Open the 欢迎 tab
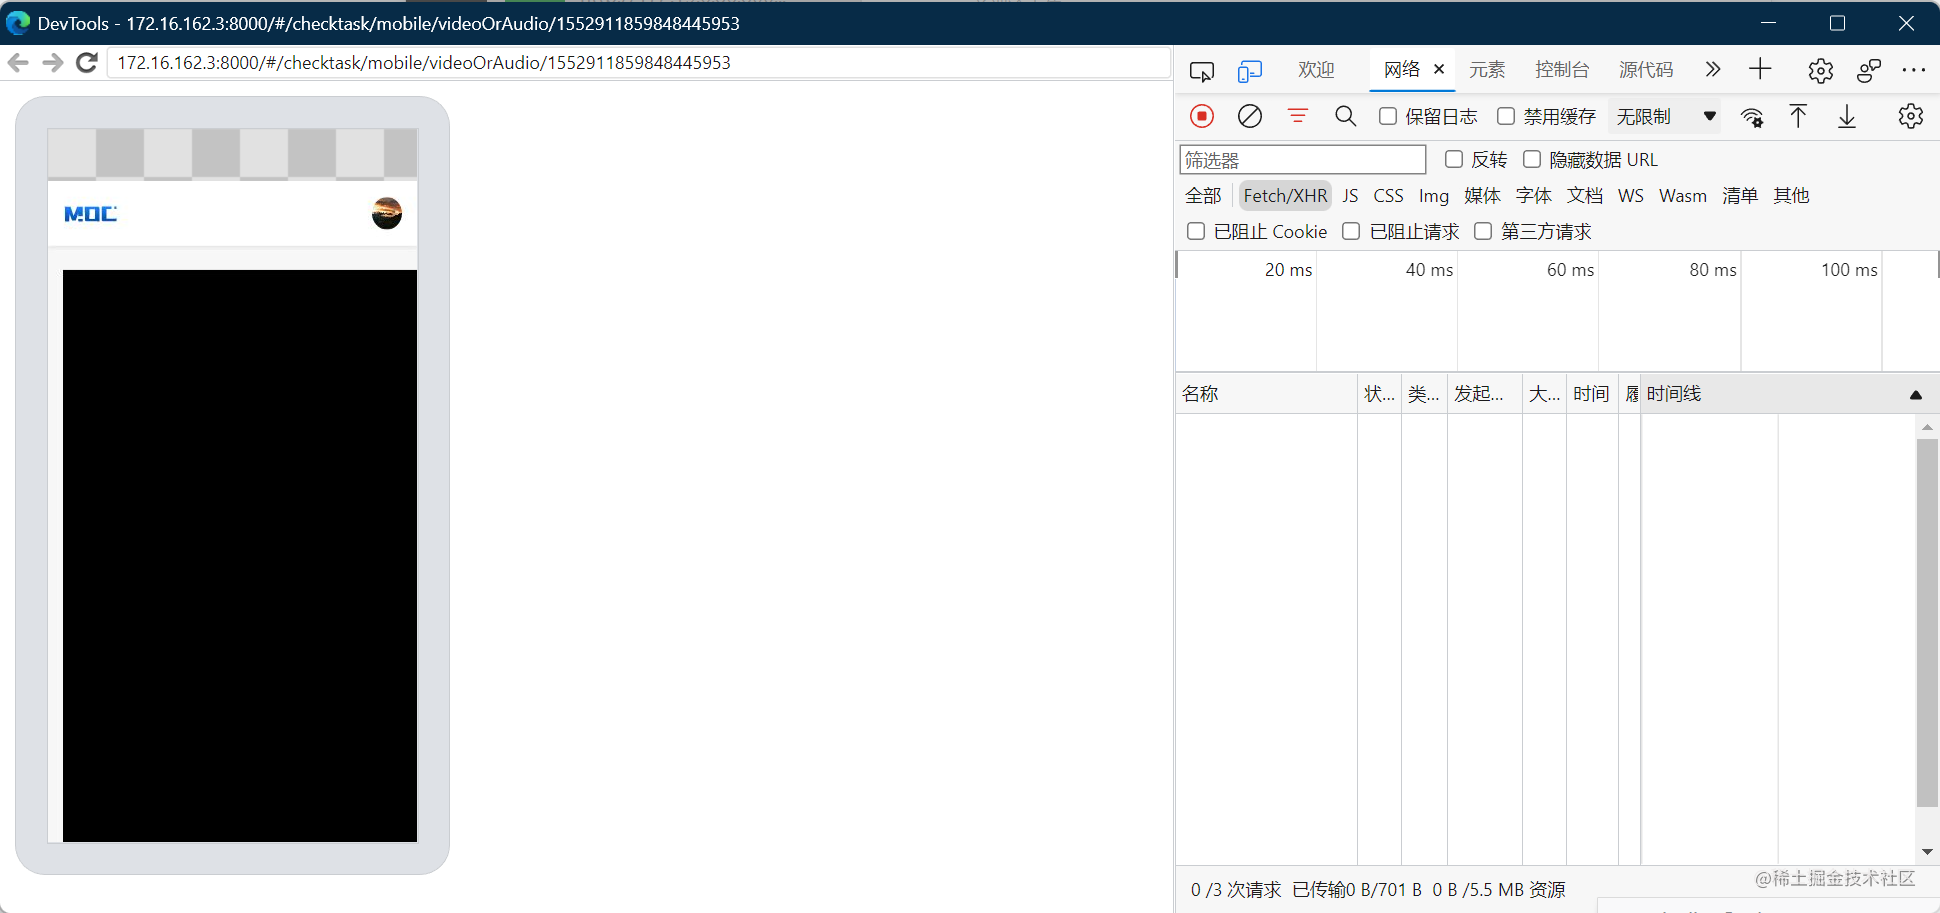1940x913 pixels. (1316, 70)
